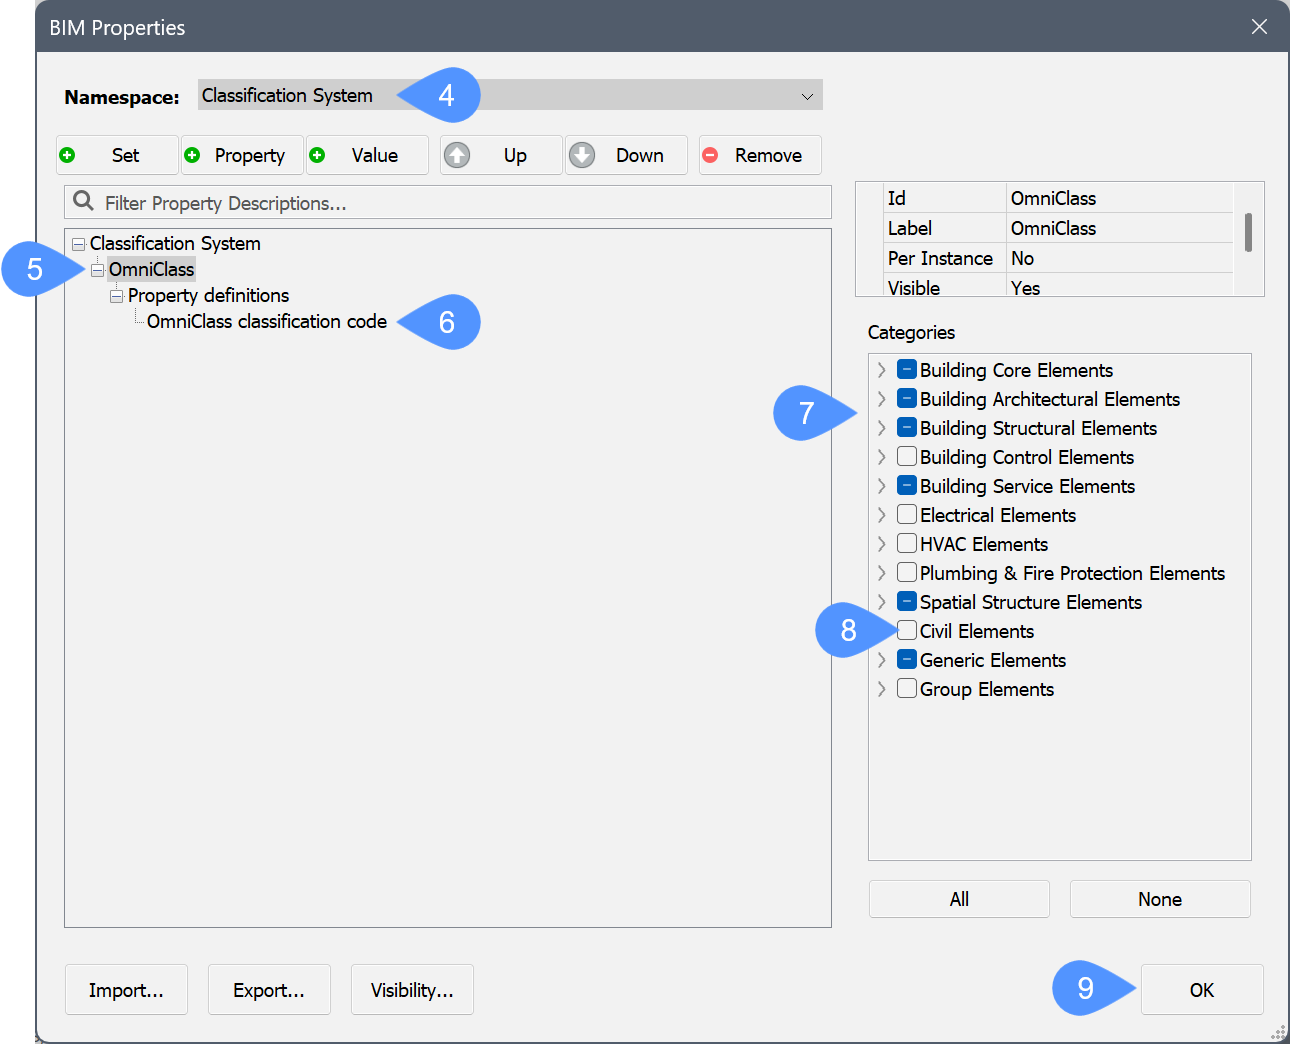
Task: Click the Down arrow icon
Action: pyautogui.click(x=582, y=155)
